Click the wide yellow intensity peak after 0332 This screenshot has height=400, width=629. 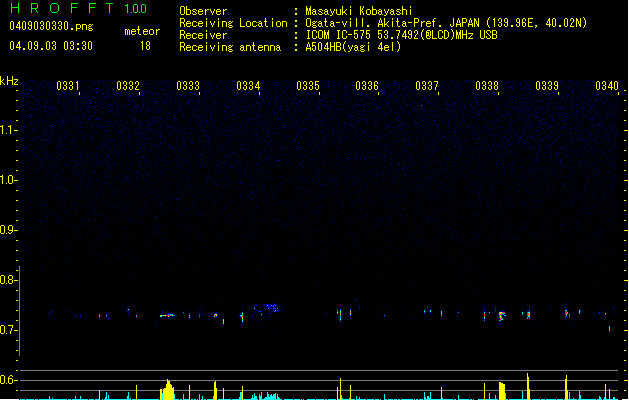(x=168, y=390)
